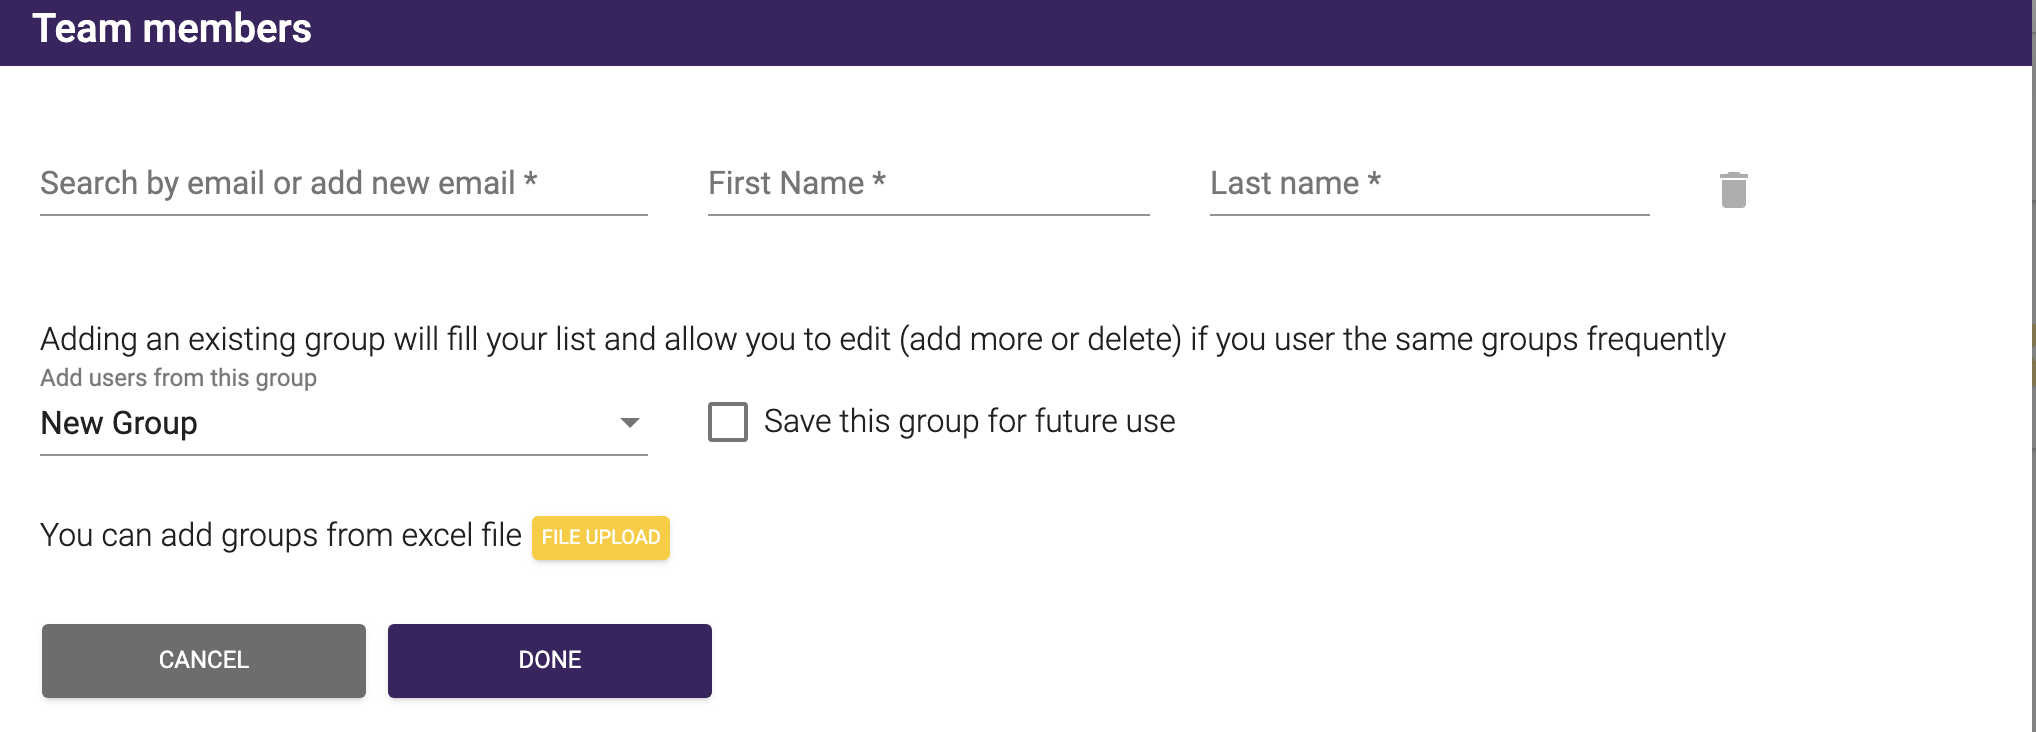Click the asterisk after the email search label
The image size is (2036, 732).
click(530, 182)
